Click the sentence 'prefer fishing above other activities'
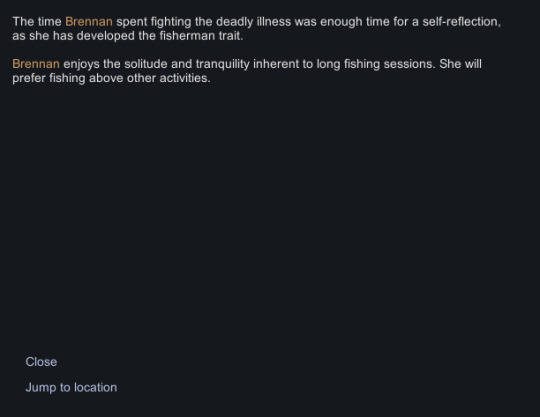The height and width of the screenshot is (417, 540). tap(110, 78)
